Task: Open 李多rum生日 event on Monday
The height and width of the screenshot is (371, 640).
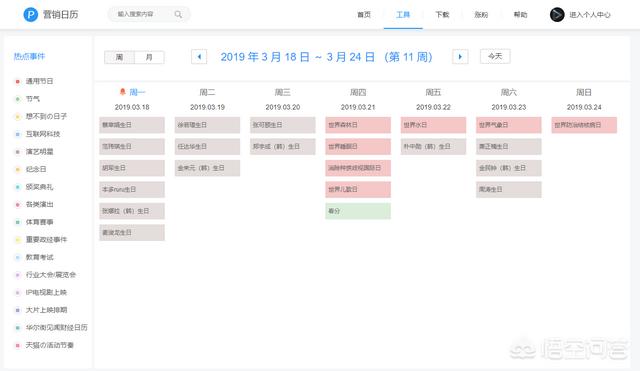Action: [132, 189]
